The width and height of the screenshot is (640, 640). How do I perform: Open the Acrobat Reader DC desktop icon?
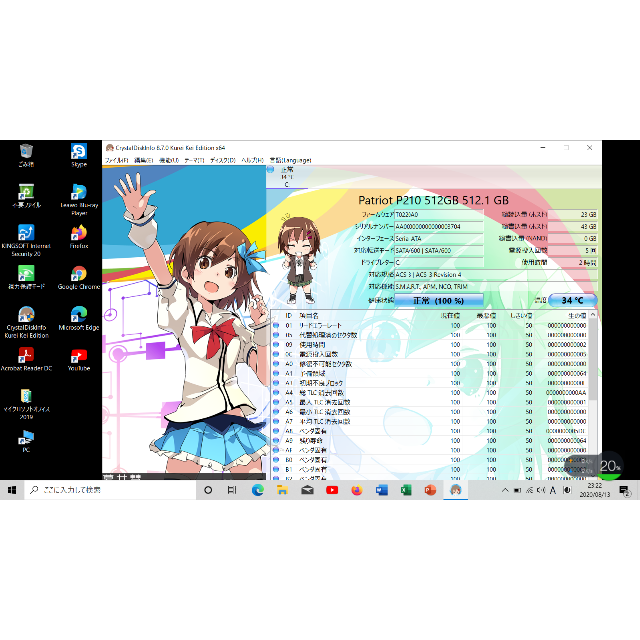coord(26,360)
